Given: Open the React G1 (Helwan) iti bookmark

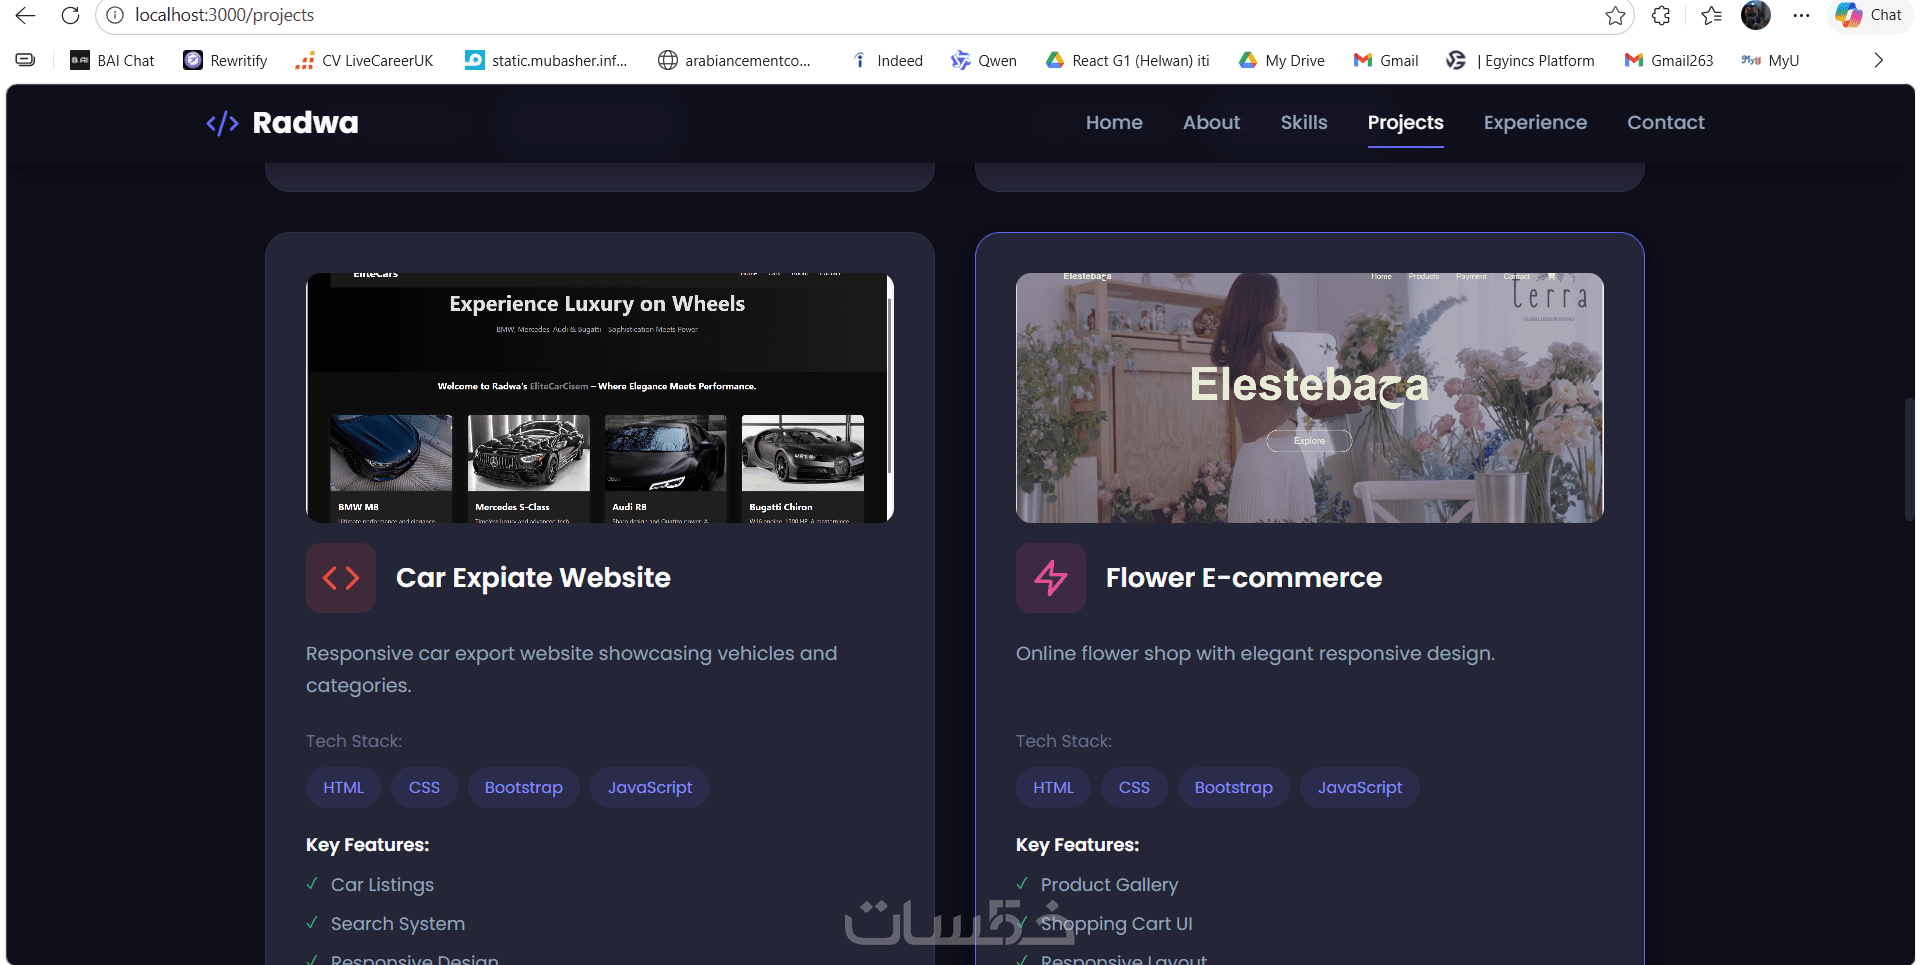Looking at the screenshot, I should pyautogui.click(x=1127, y=60).
